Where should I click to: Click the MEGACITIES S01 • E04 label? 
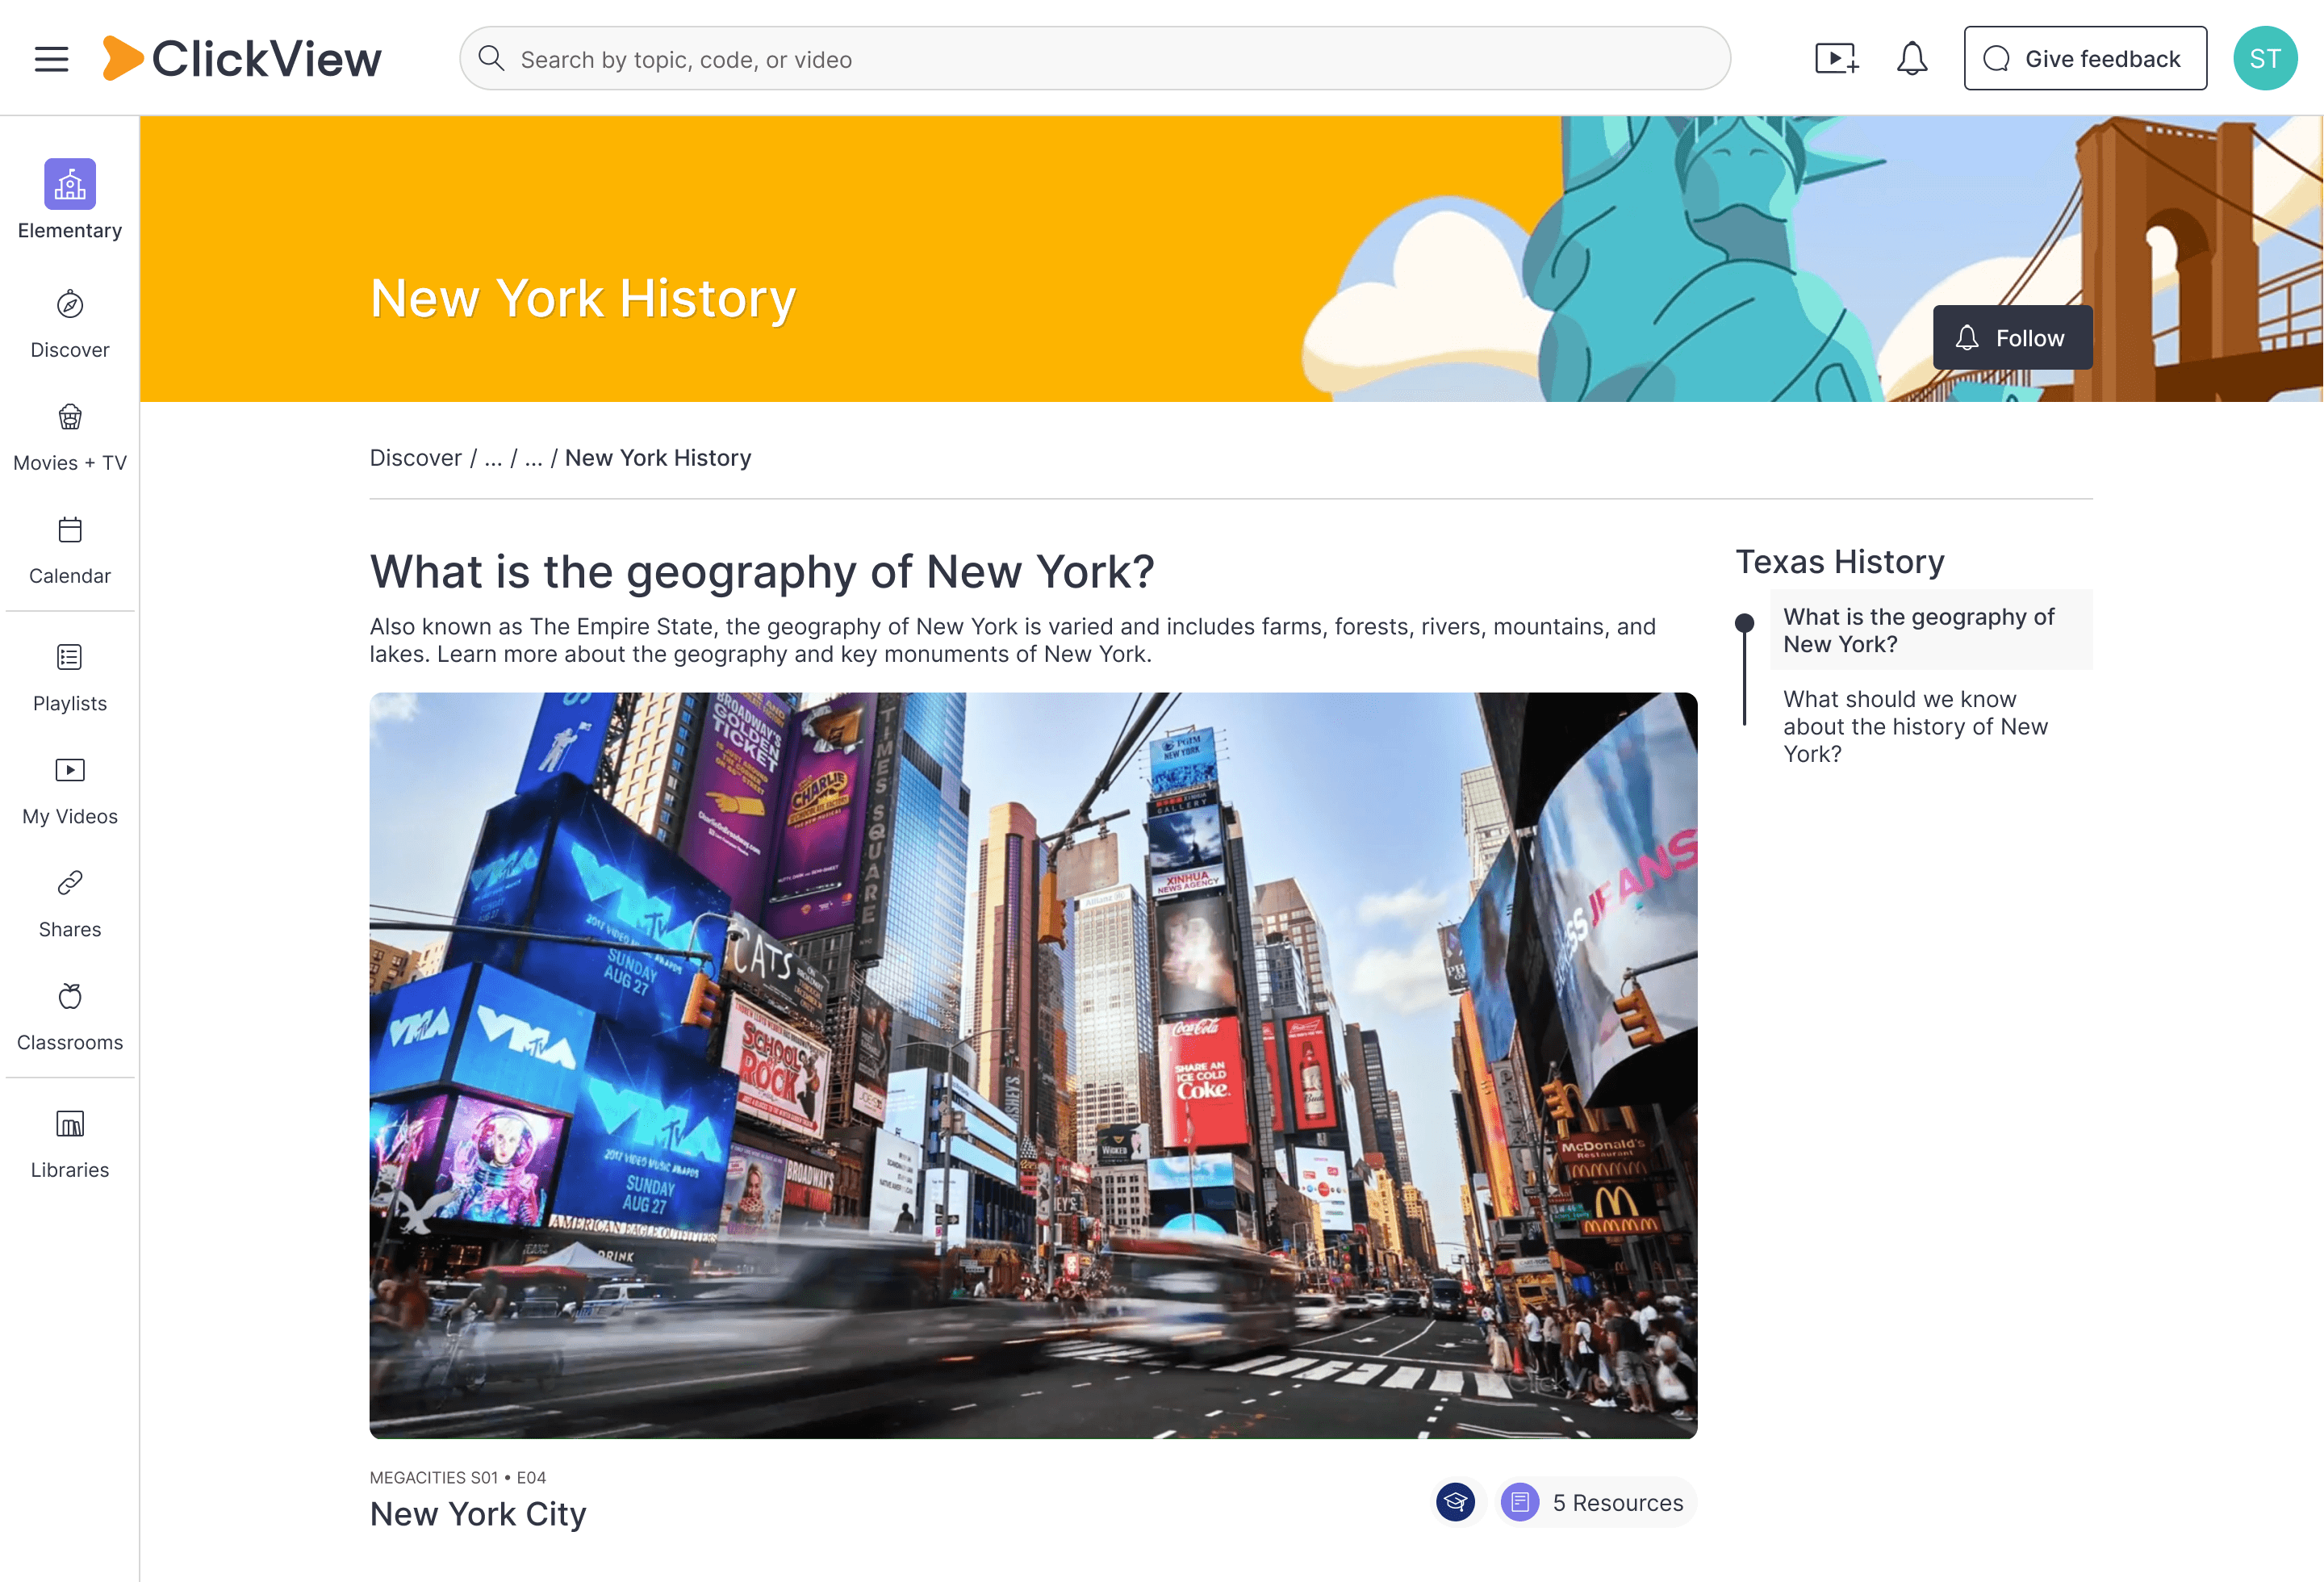pos(458,1478)
